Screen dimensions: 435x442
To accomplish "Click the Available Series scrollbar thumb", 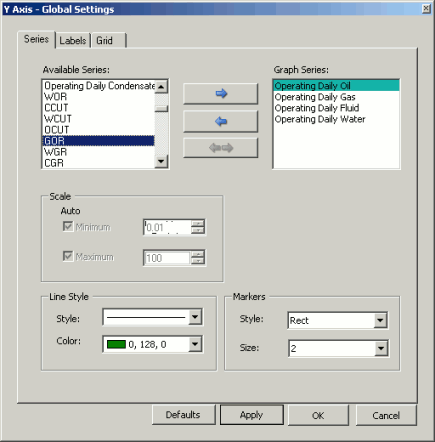I will pos(162,109).
